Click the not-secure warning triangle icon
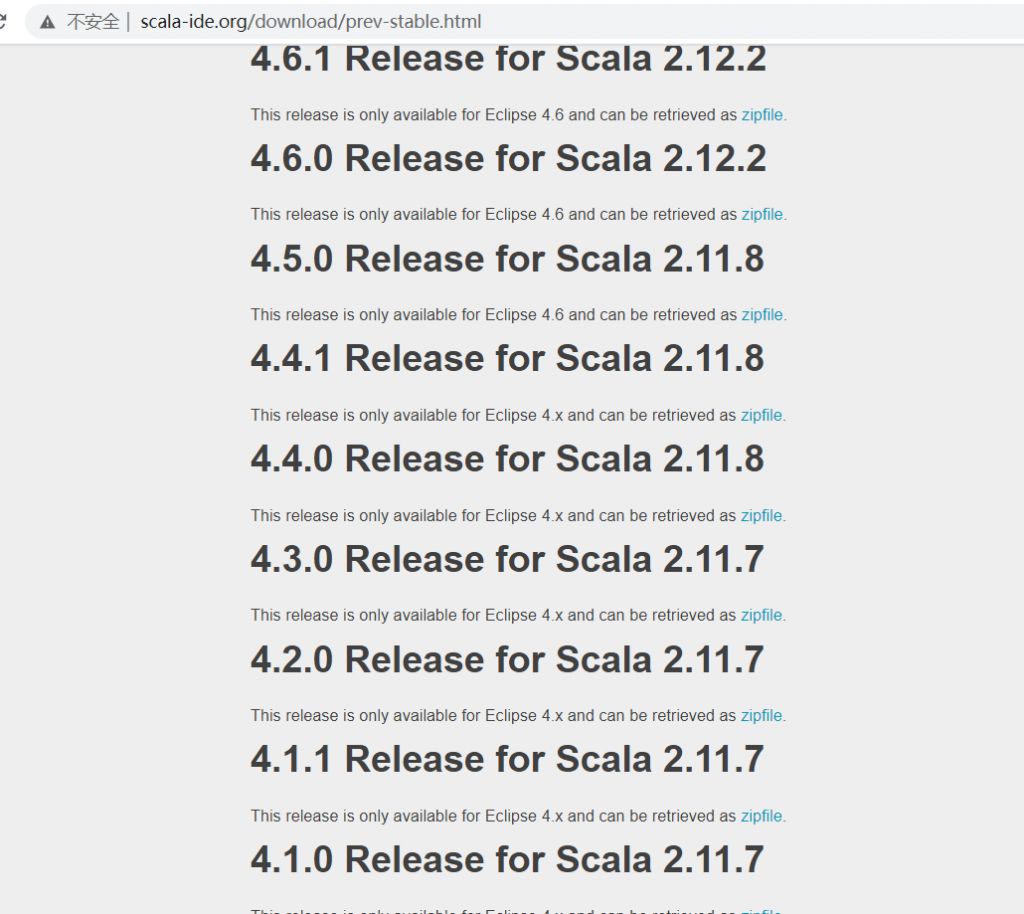The image size is (1024, 914). pos(47,21)
